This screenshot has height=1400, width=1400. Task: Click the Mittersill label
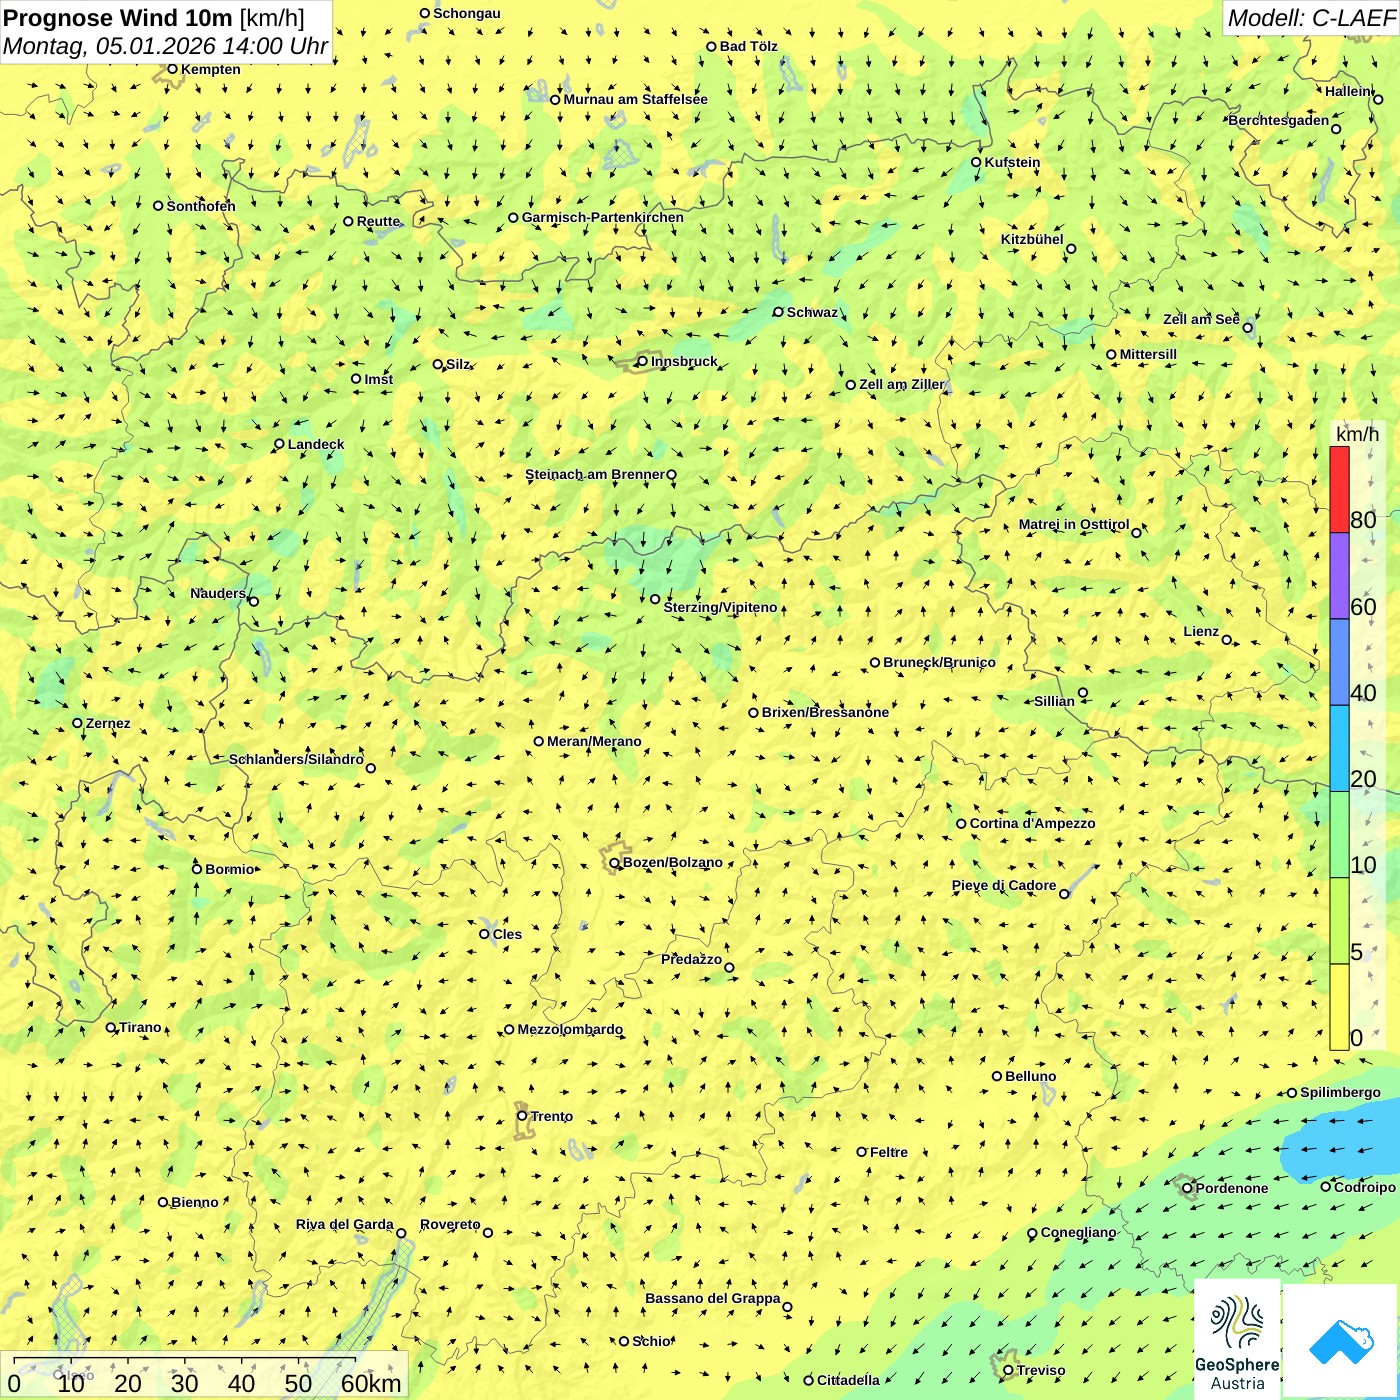(x=1148, y=354)
